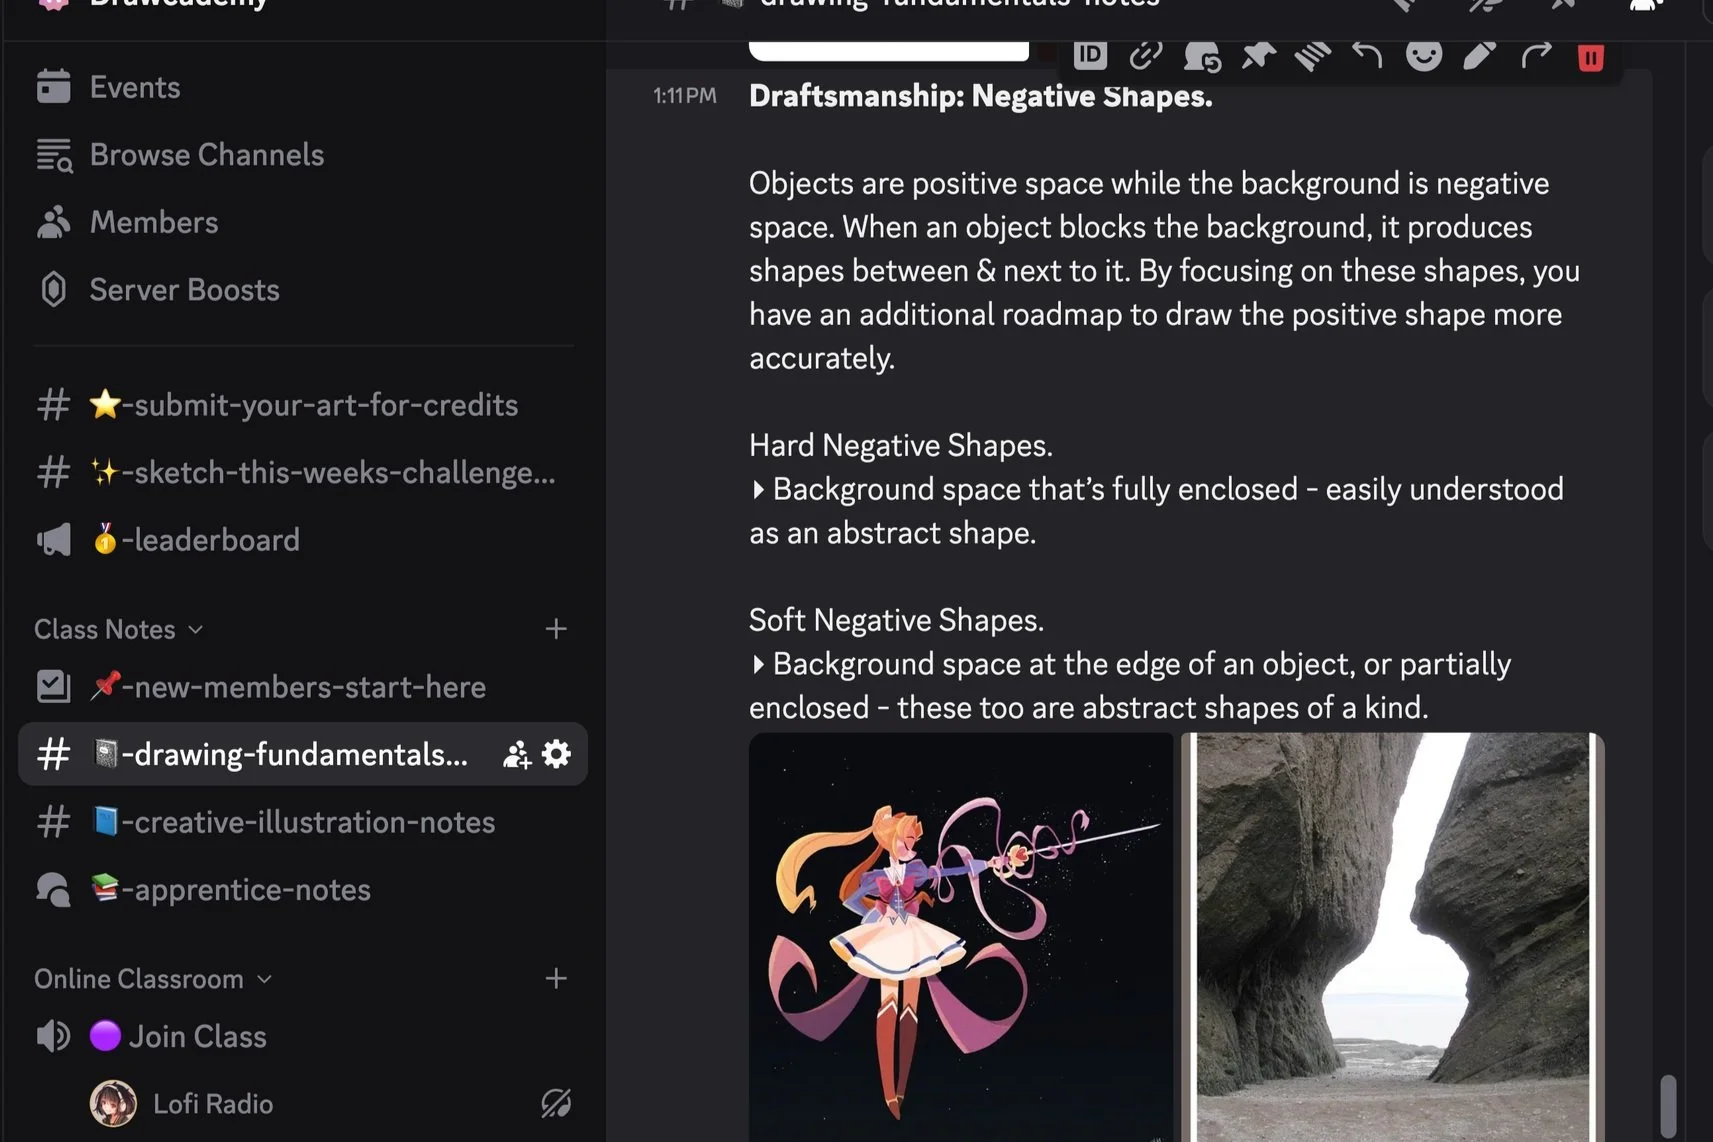The height and width of the screenshot is (1142, 1713).
Task: Open the leaderboard announcement channel
Action: tap(303, 540)
